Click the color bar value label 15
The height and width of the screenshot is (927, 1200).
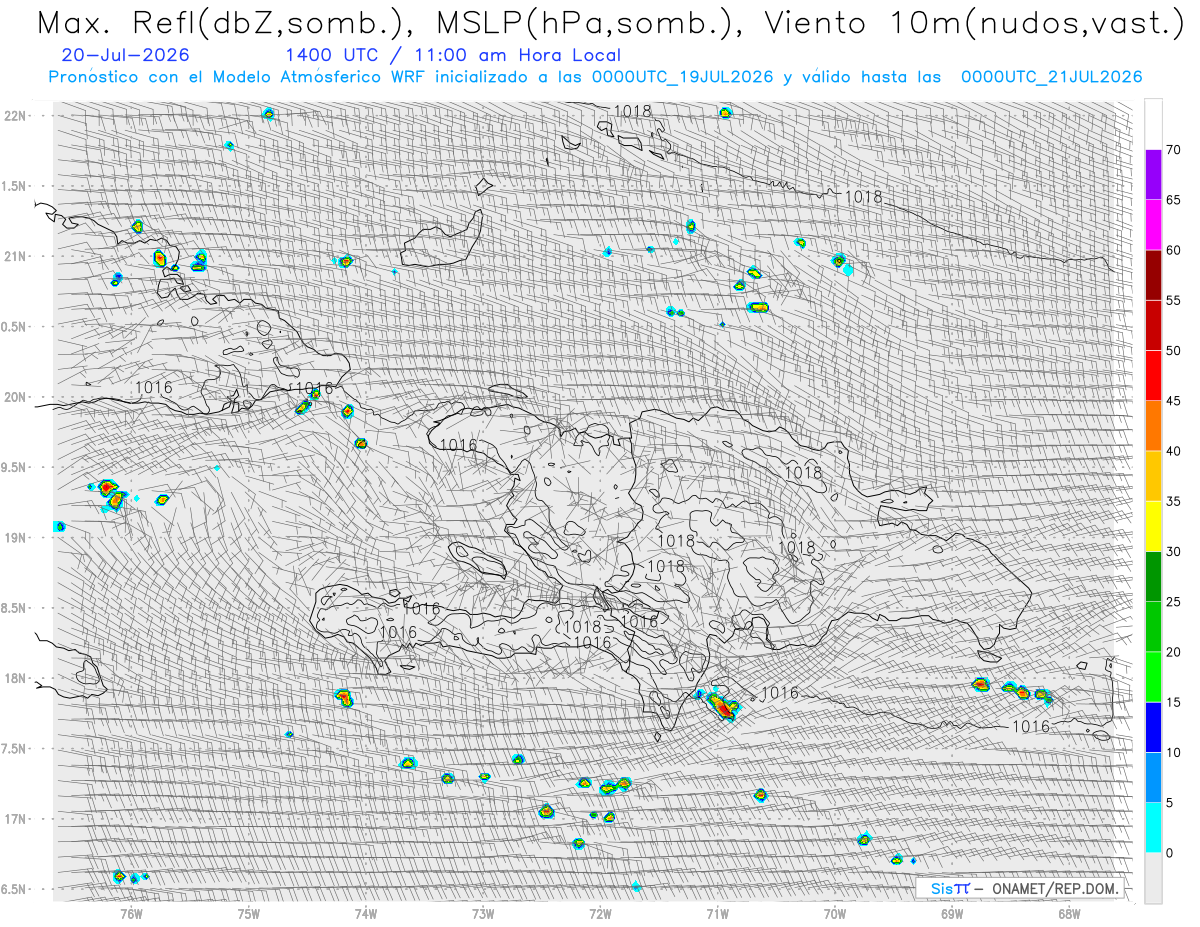1173,702
